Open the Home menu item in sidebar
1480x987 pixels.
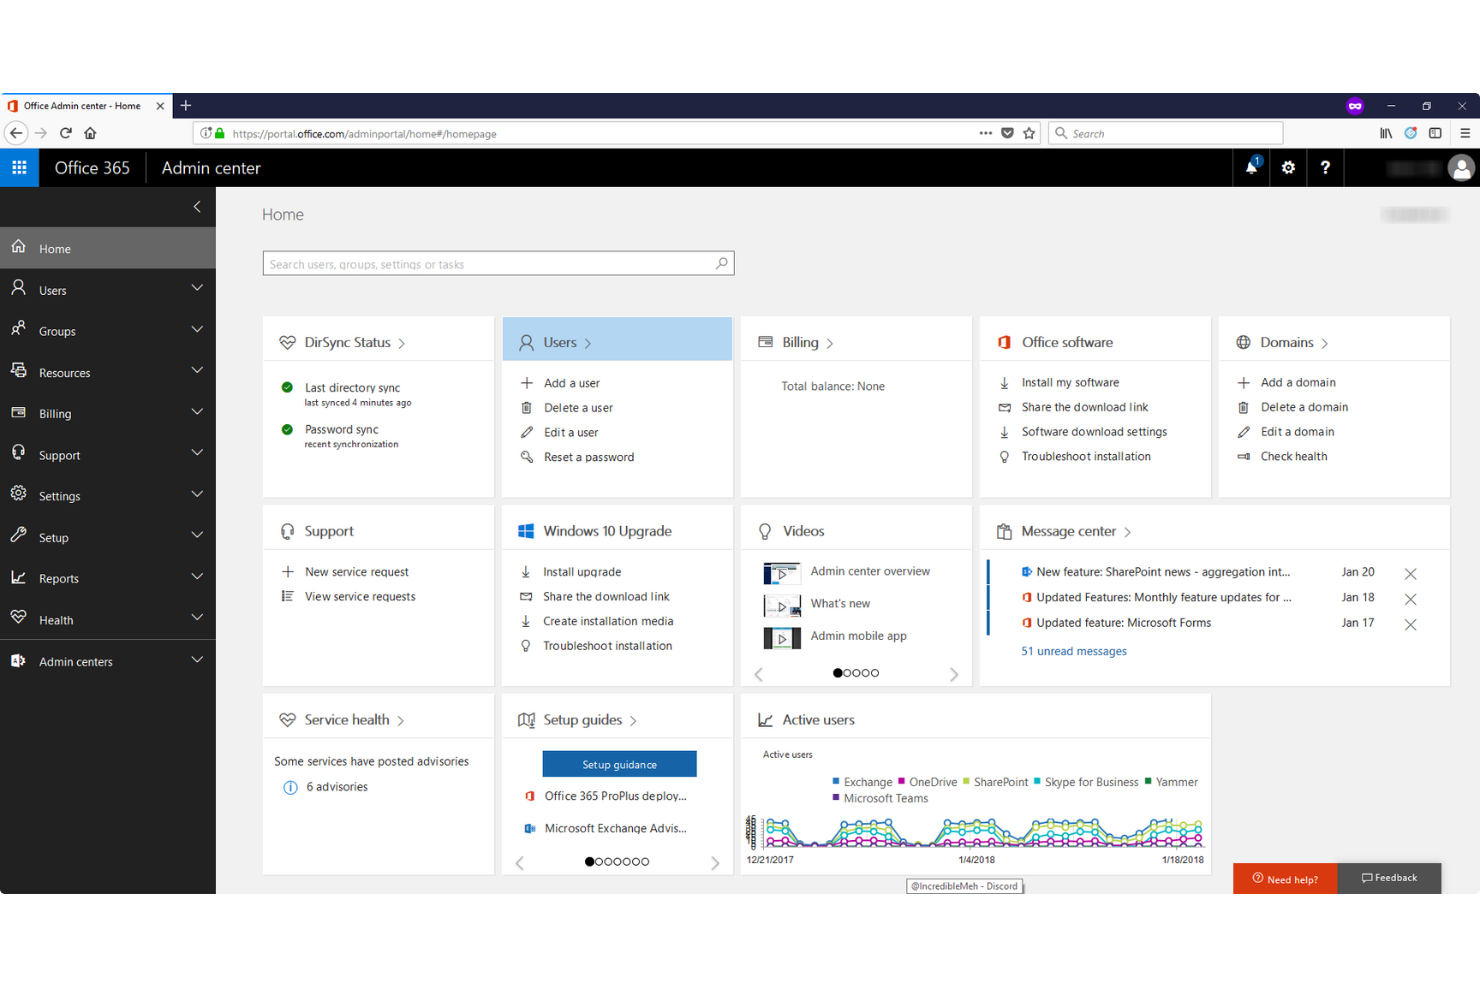[55, 248]
